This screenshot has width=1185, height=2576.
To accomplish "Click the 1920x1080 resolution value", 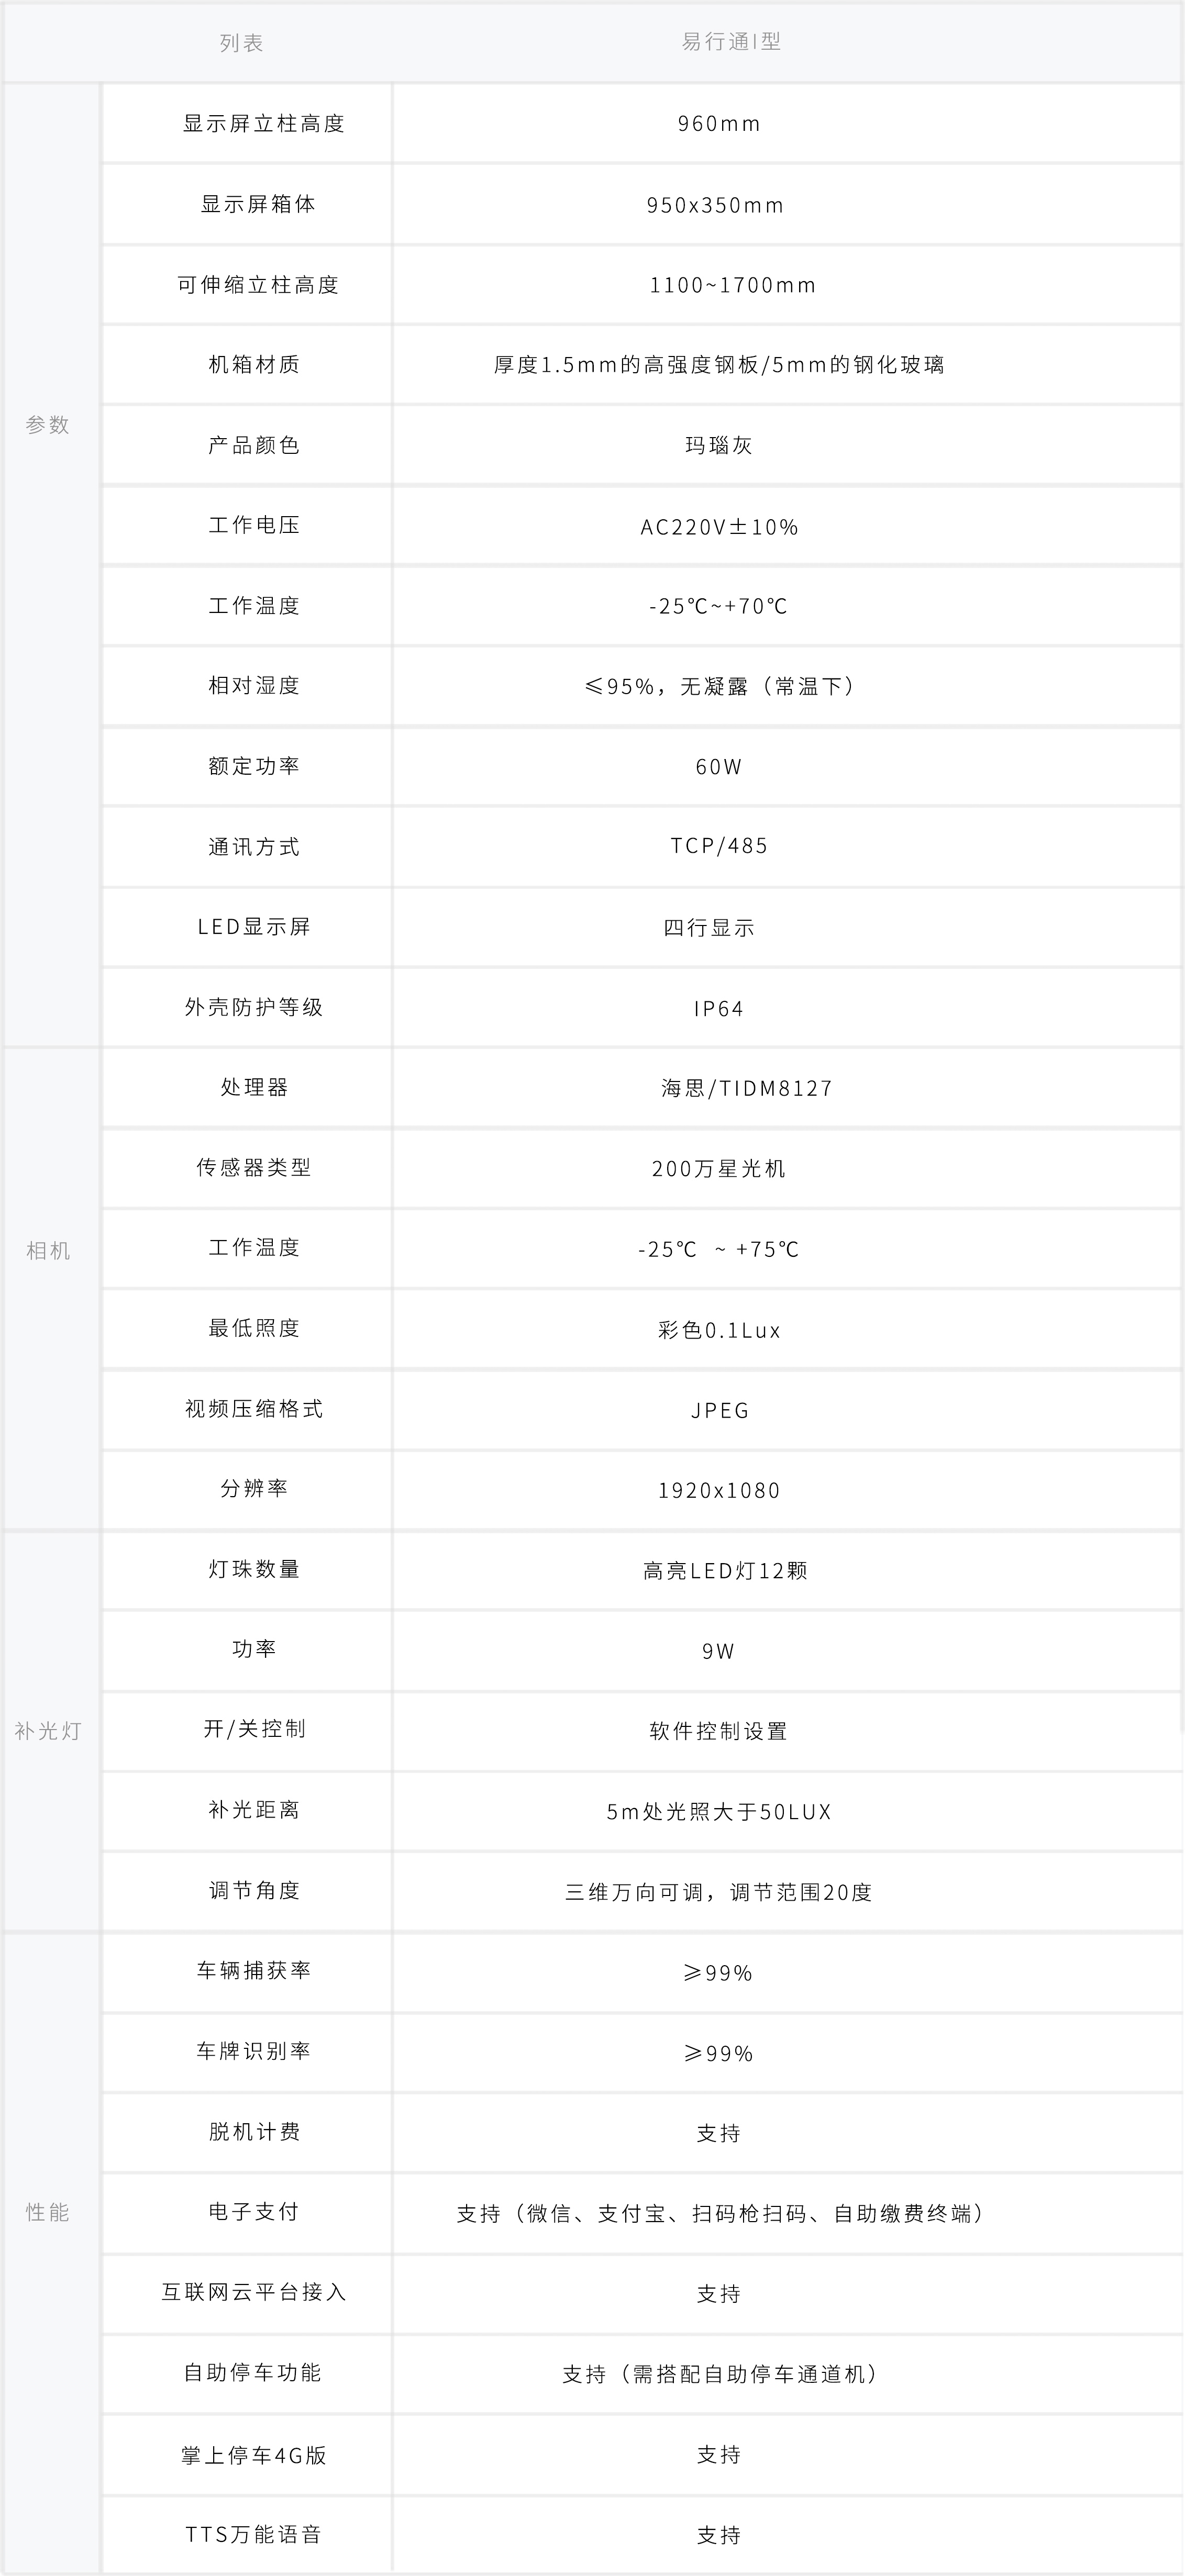I will 719,1490.
